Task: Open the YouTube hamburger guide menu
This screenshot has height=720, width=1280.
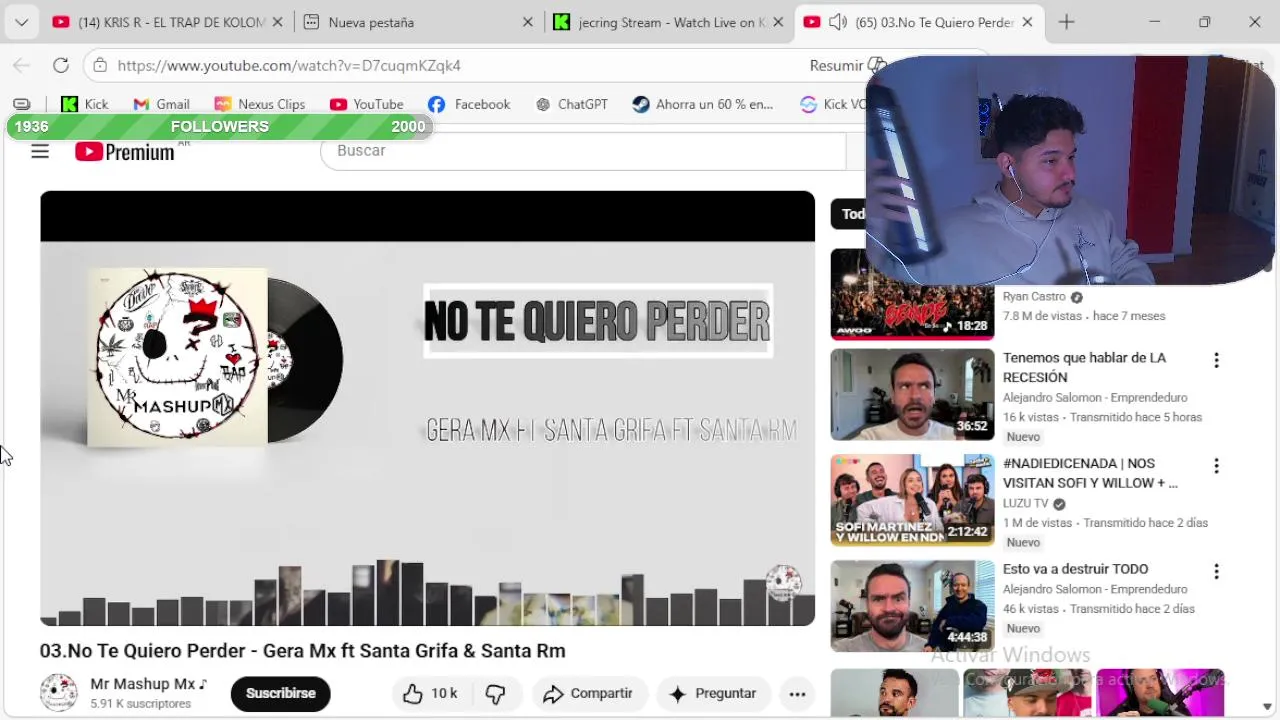Action: (40, 151)
